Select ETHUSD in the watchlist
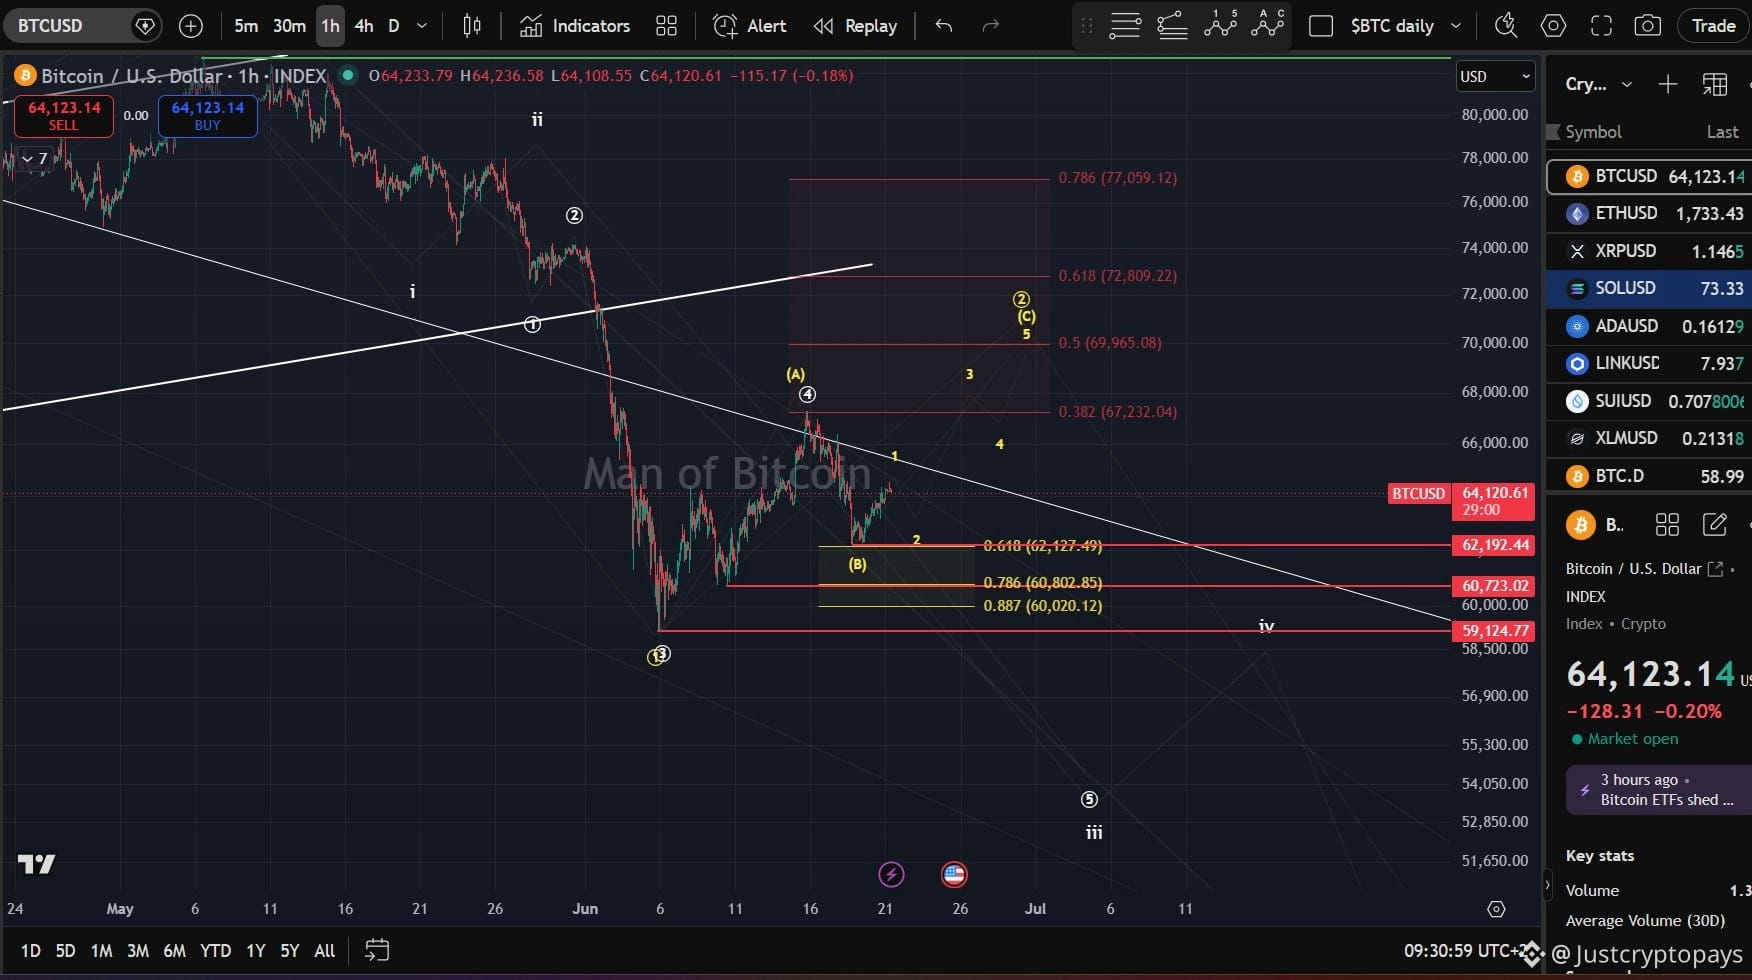 point(1649,213)
